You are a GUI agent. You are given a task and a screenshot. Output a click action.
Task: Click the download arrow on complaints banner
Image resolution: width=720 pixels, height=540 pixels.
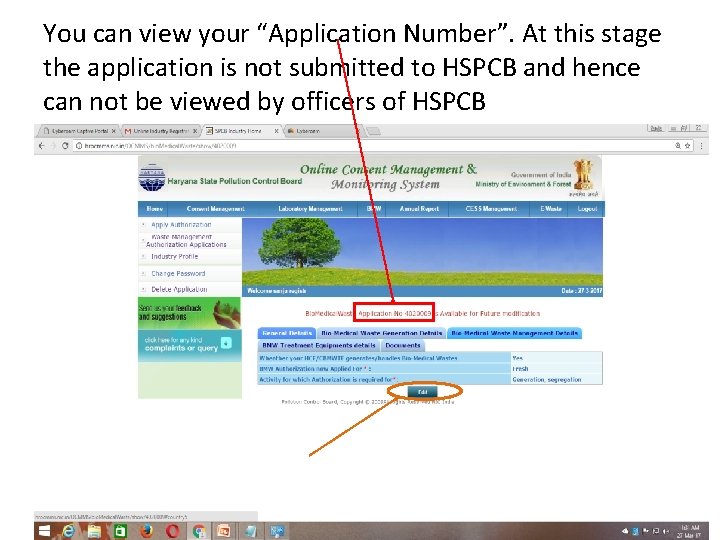tap(226, 343)
